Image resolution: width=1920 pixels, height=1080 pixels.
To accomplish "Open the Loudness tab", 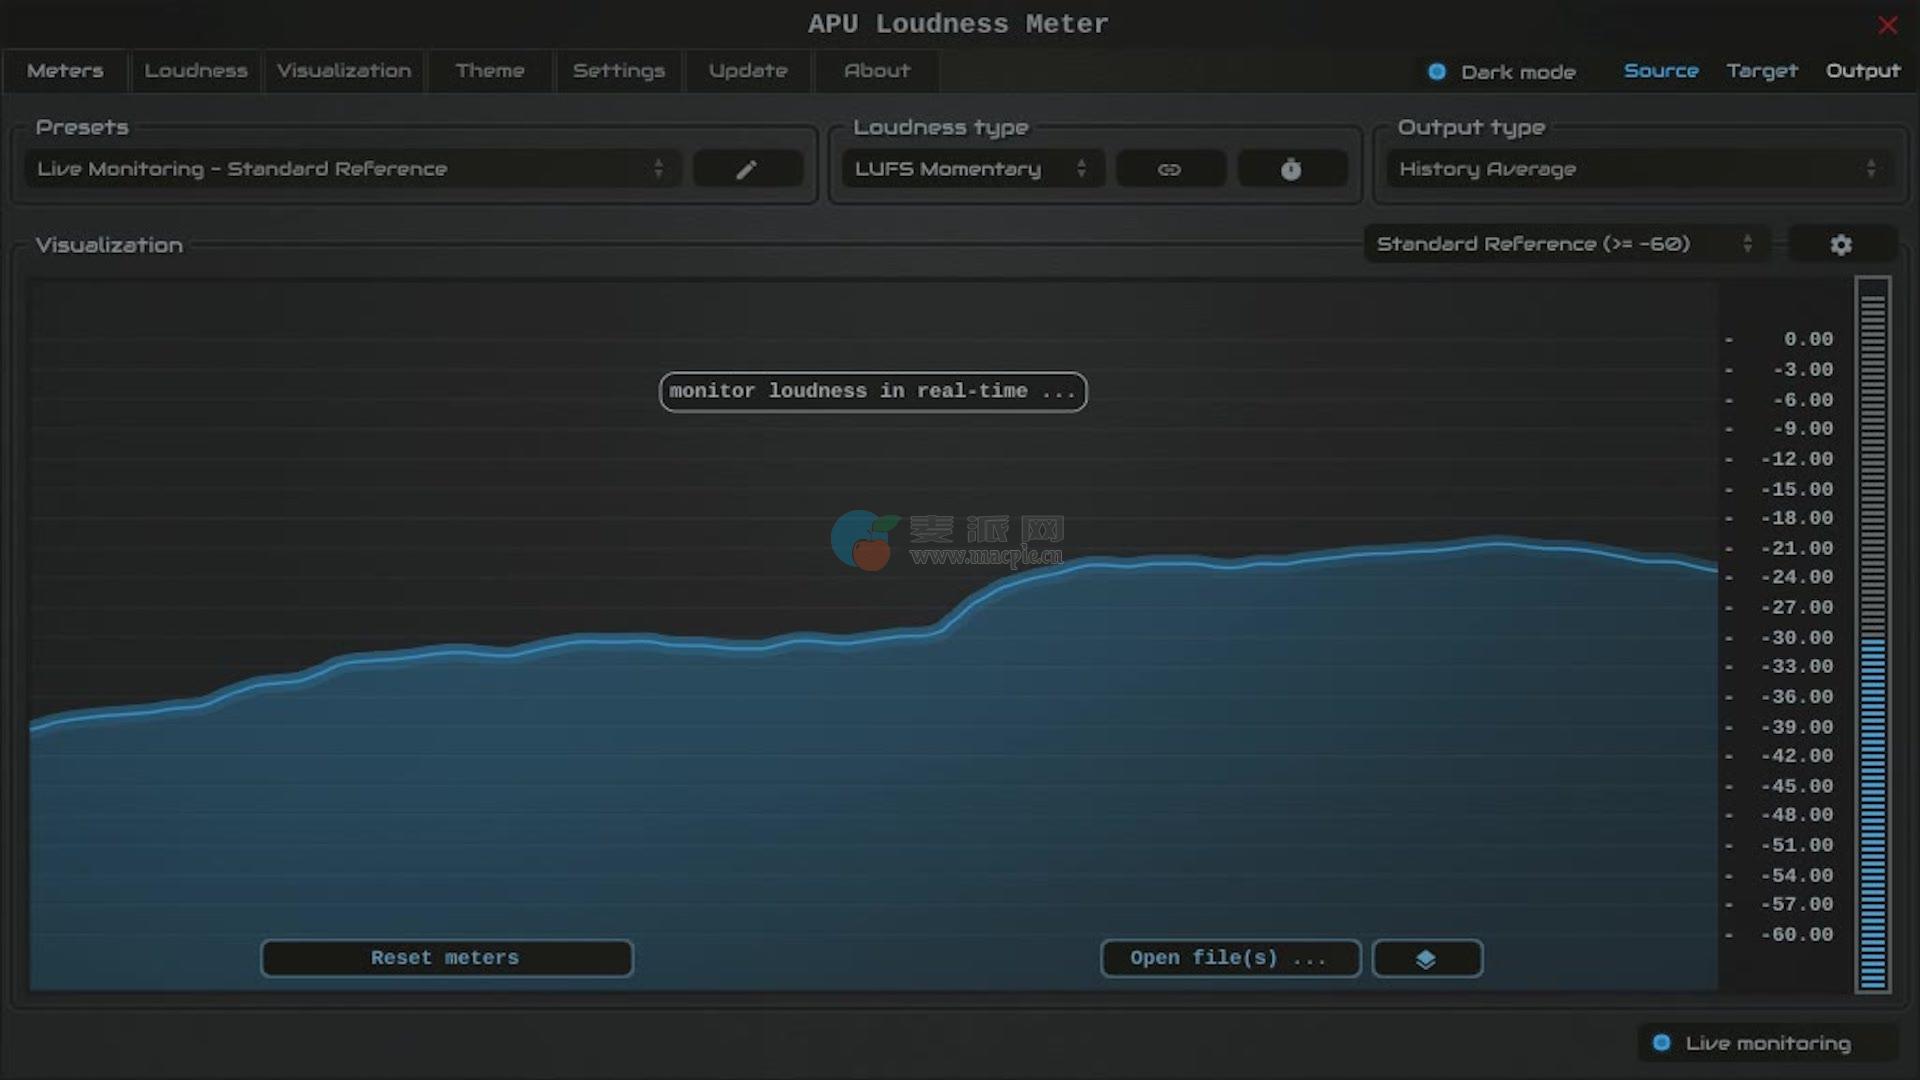I will point(196,71).
